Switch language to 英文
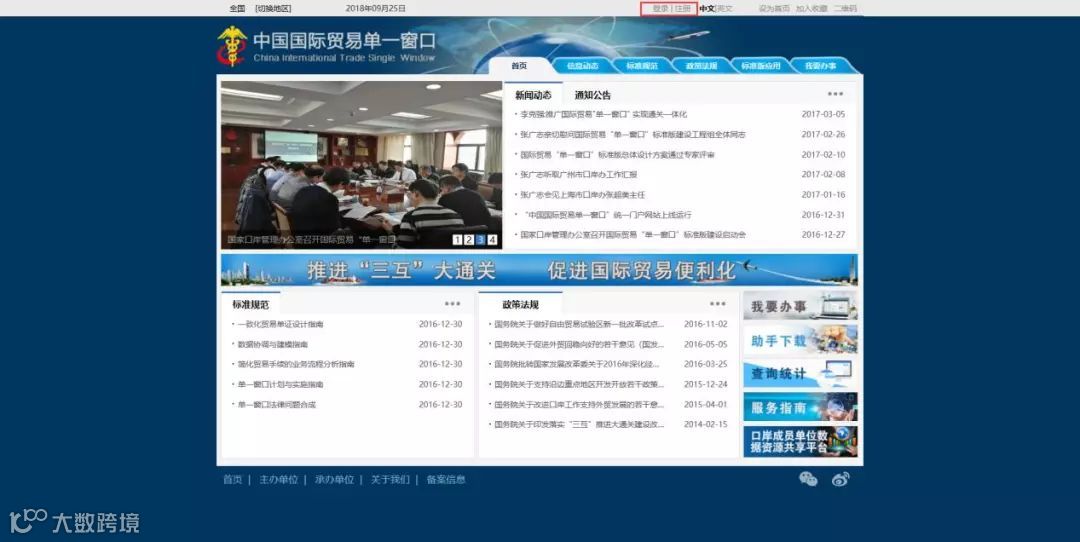 [725, 8]
